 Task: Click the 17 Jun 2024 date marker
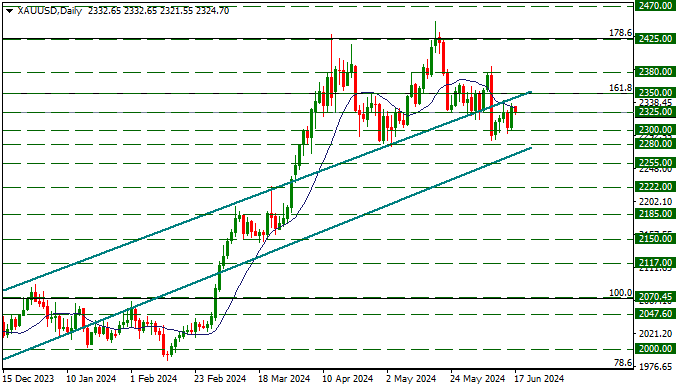coord(539,379)
